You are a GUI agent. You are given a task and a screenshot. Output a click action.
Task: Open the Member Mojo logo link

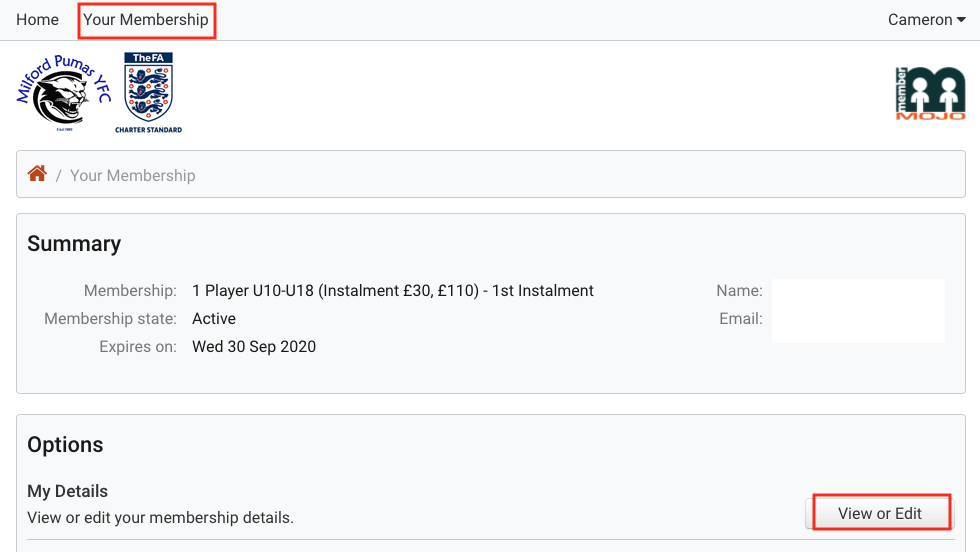pyautogui.click(x=930, y=94)
